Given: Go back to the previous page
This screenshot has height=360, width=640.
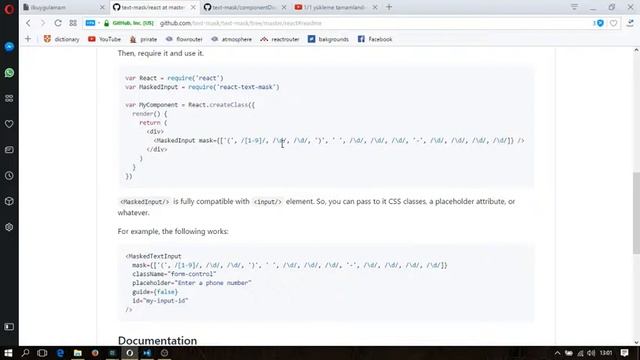Looking at the screenshot, I should [x=28, y=23].
